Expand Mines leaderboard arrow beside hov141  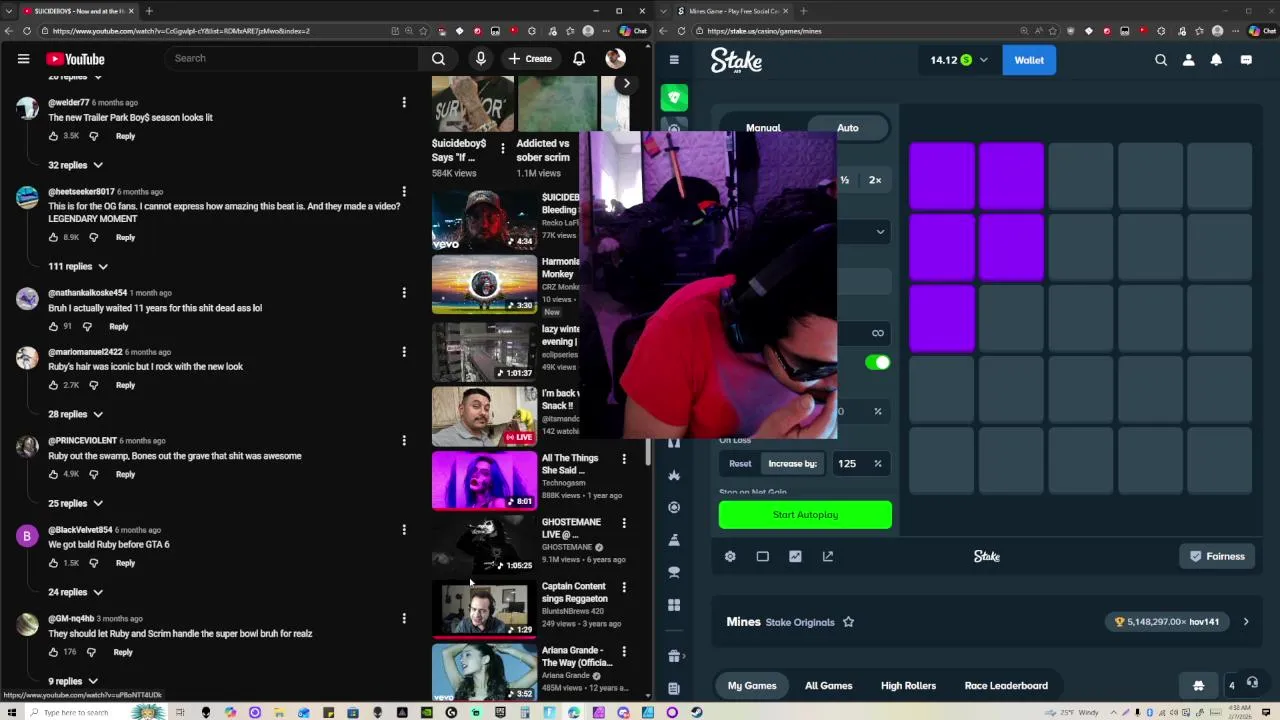coord(1245,622)
